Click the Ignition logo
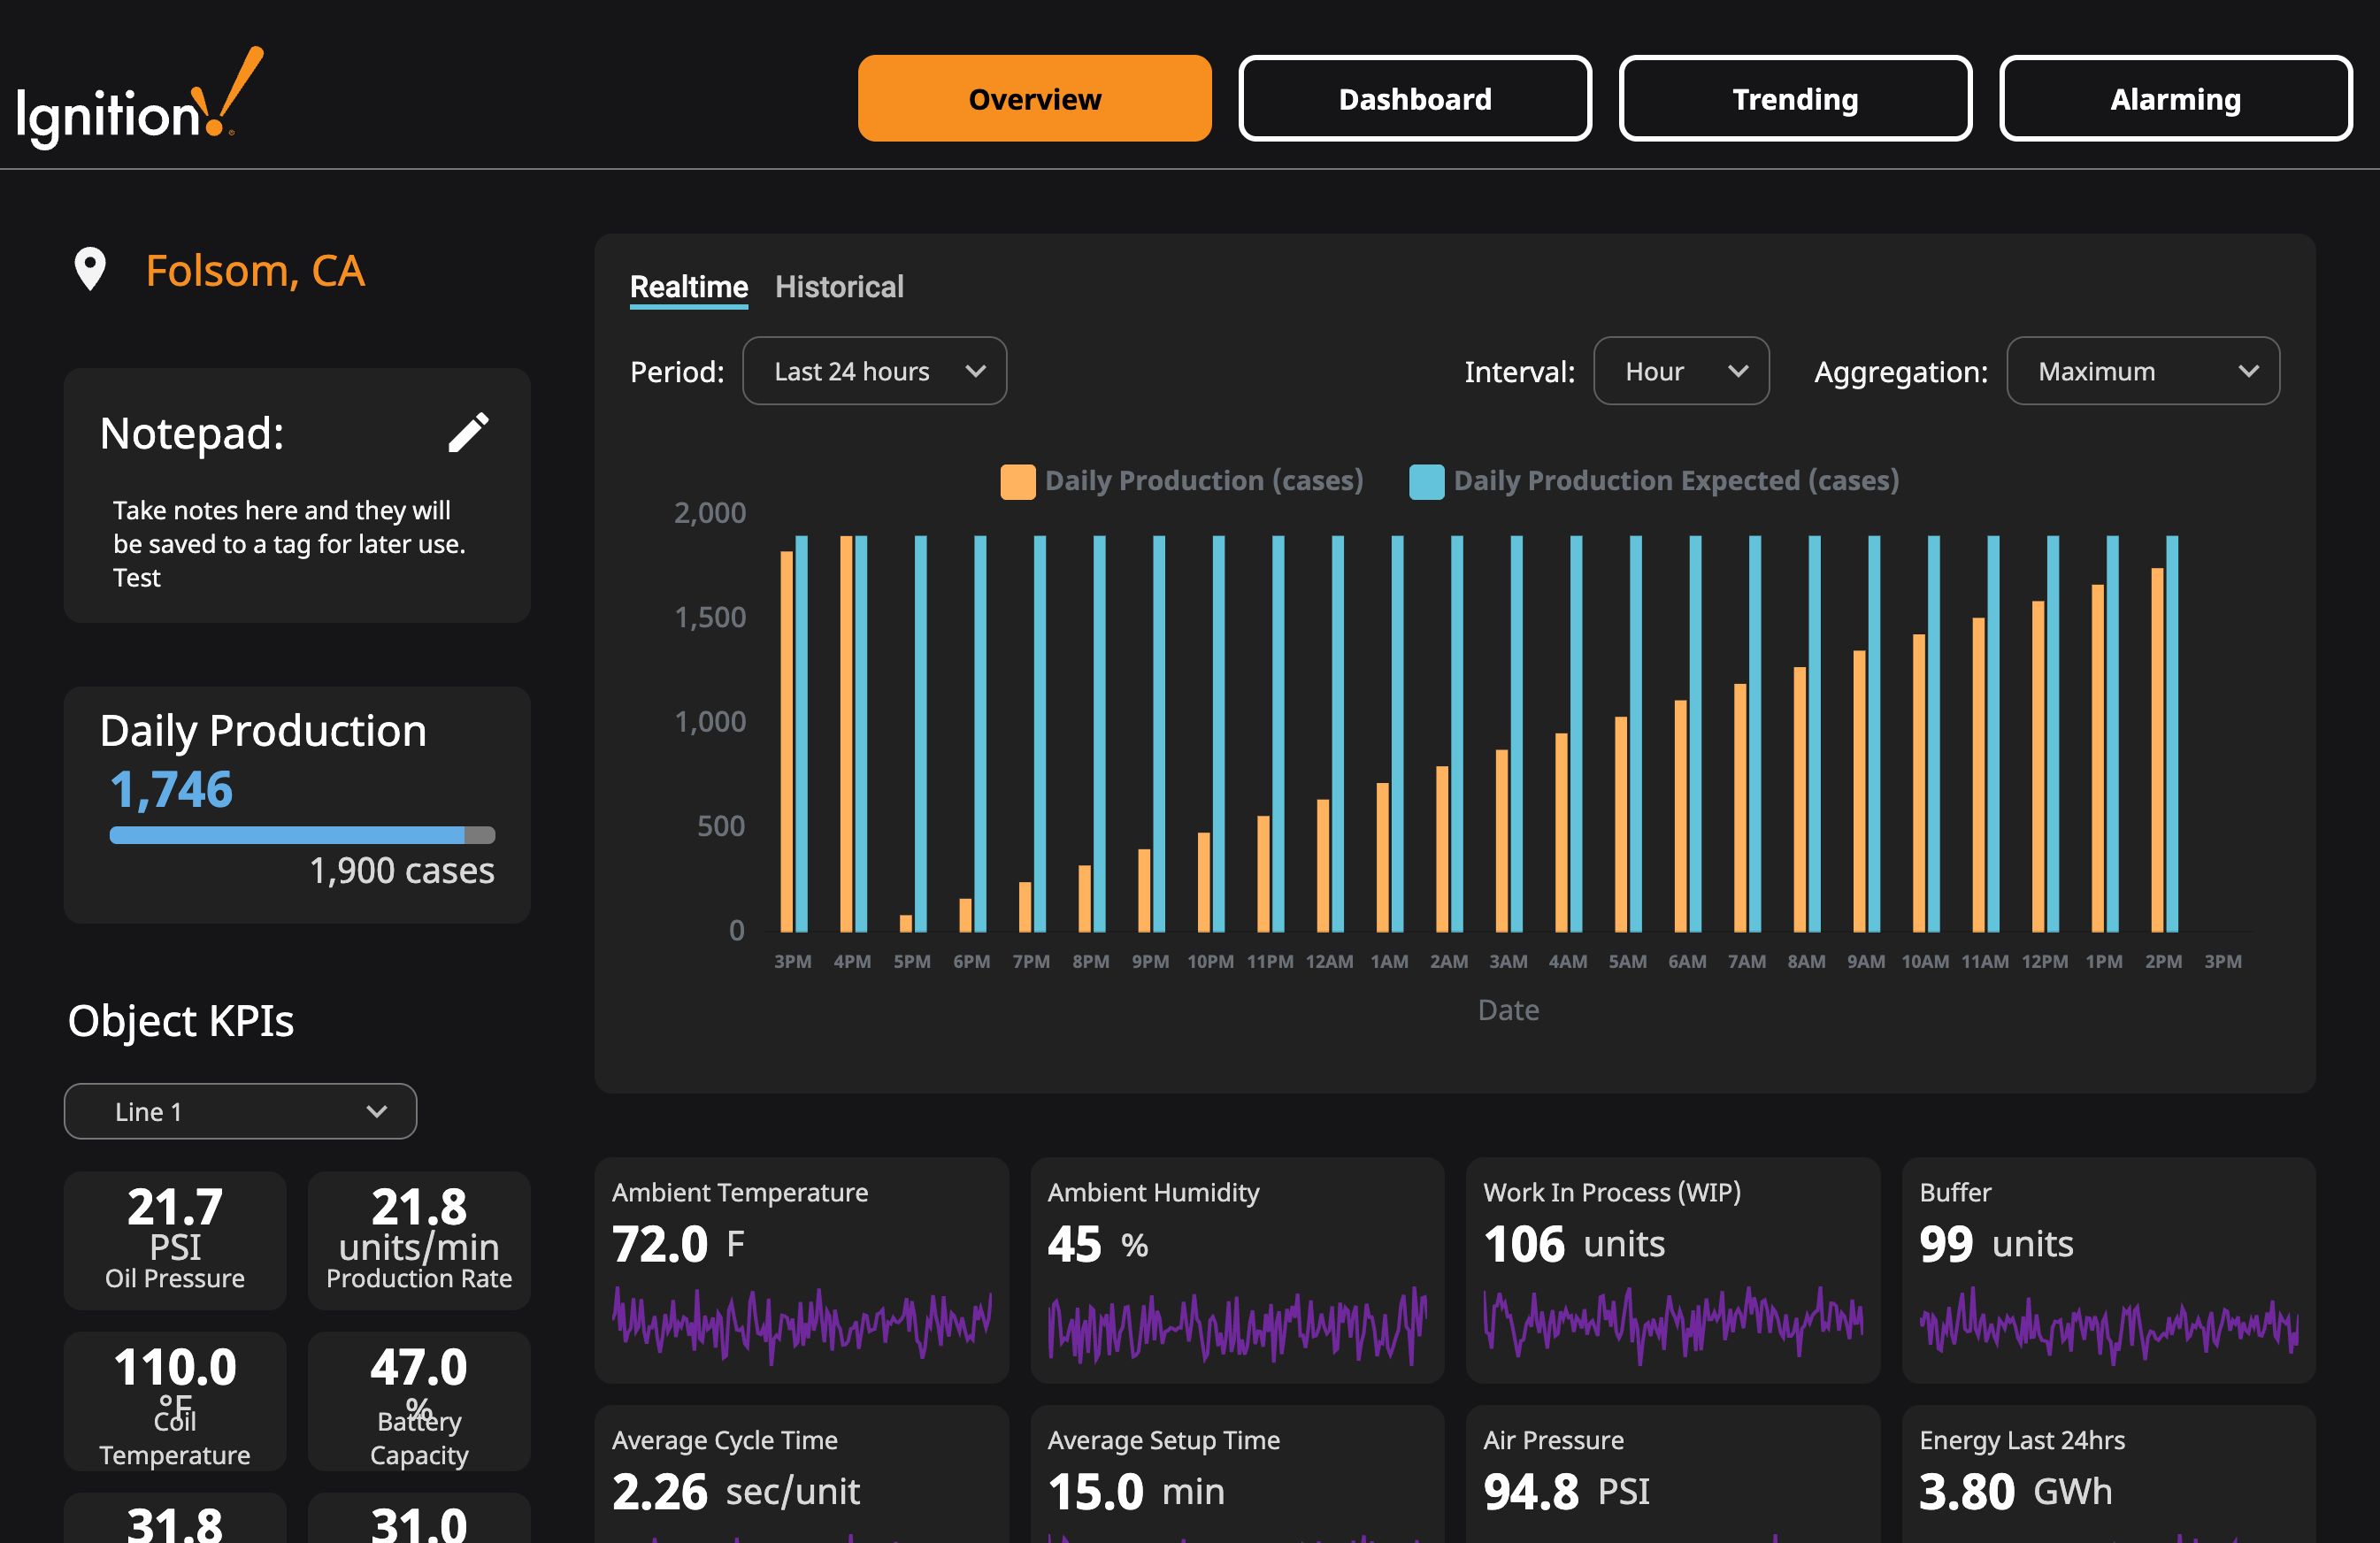 point(140,97)
